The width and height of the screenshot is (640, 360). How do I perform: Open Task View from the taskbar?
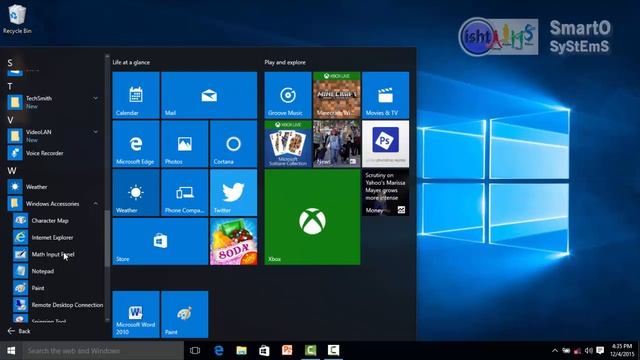195,351
